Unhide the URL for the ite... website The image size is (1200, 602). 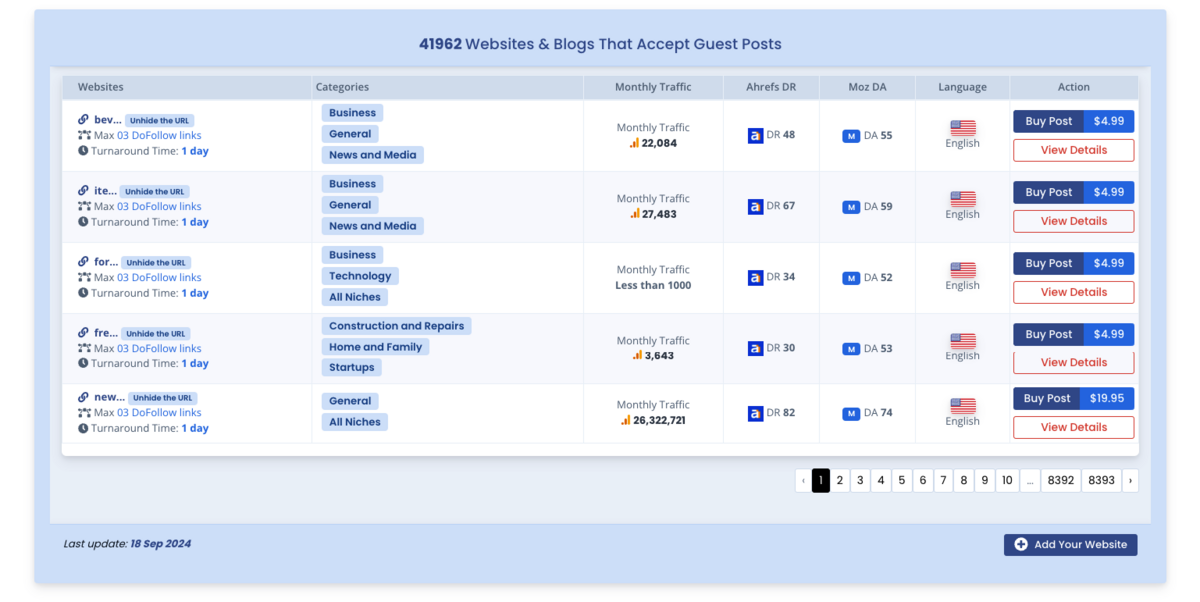[x=155, y=192]
